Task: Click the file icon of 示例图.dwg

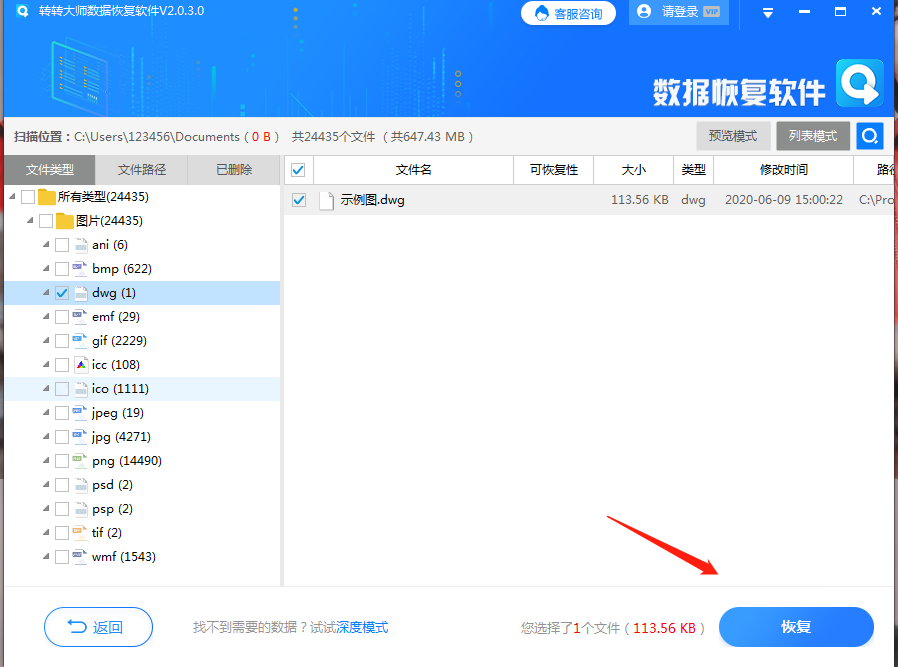Action: (326, 200)
